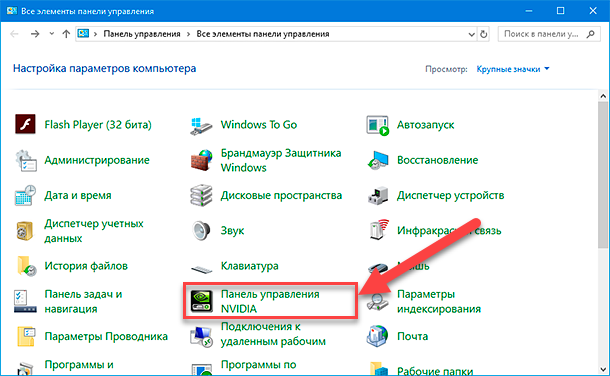Image resolution: width=610 pixels, height=376 pixels.
Task: Expand the address bar history dropdown
Action: 472,34
